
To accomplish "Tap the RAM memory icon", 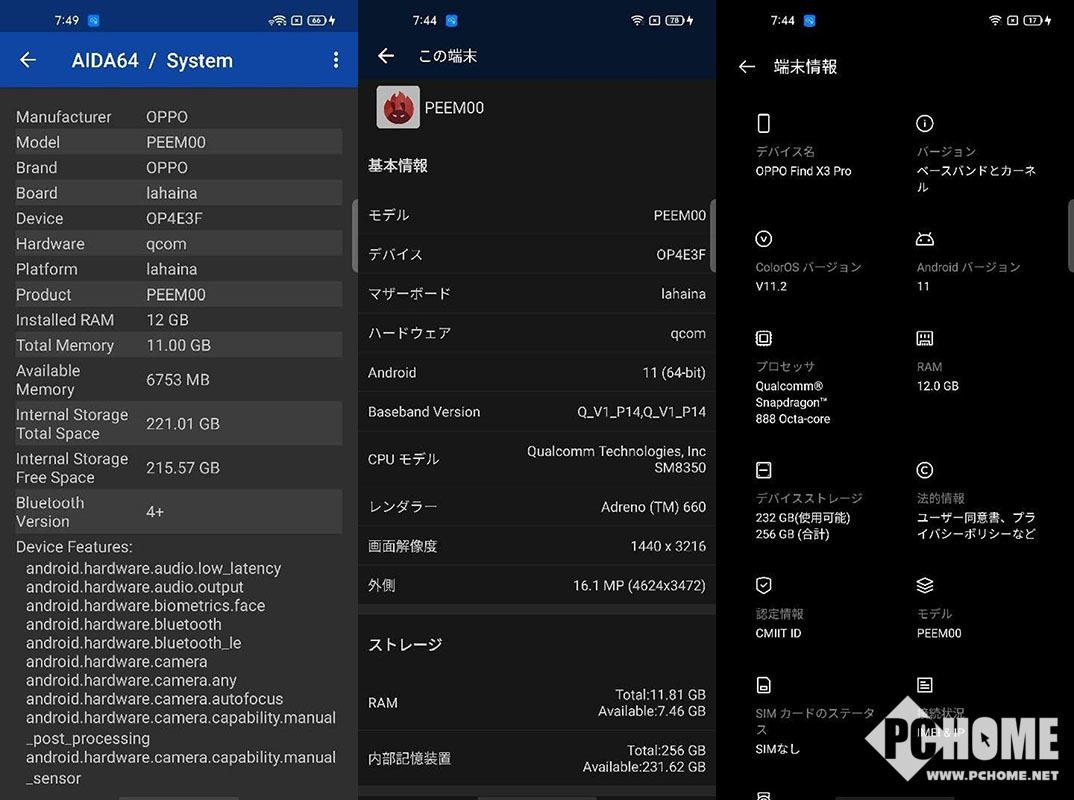I will pos(925,338).
